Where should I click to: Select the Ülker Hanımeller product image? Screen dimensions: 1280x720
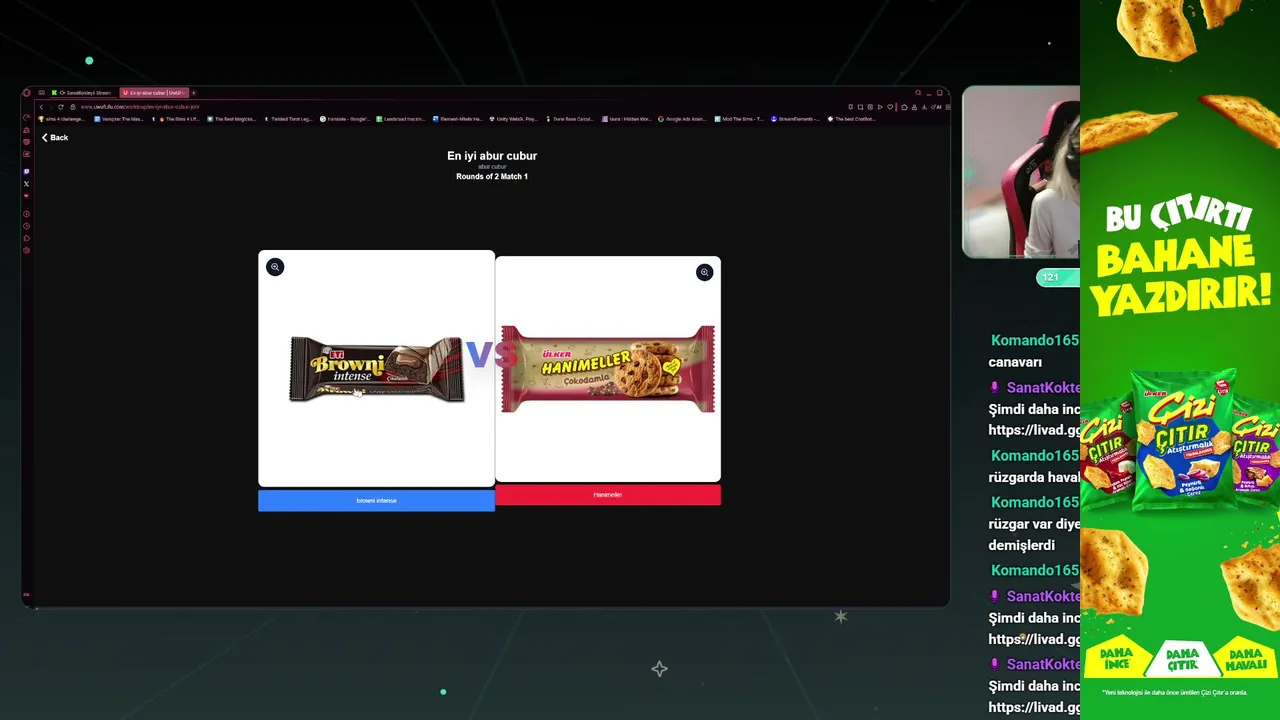click(608, 369)
